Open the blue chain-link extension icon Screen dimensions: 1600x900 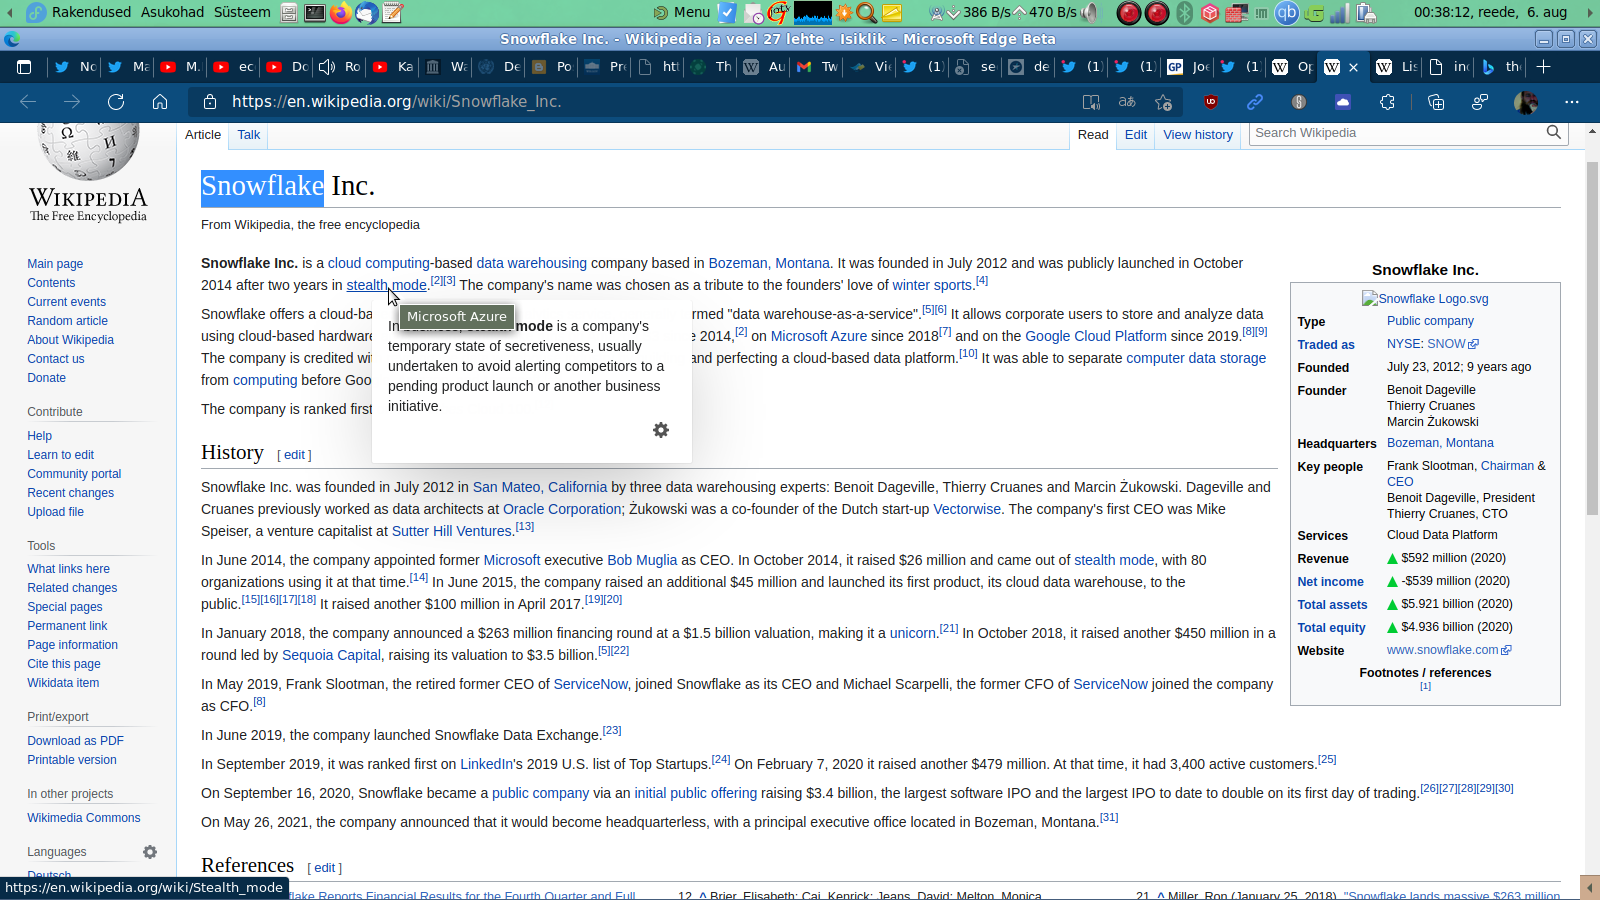[1255, 102]
